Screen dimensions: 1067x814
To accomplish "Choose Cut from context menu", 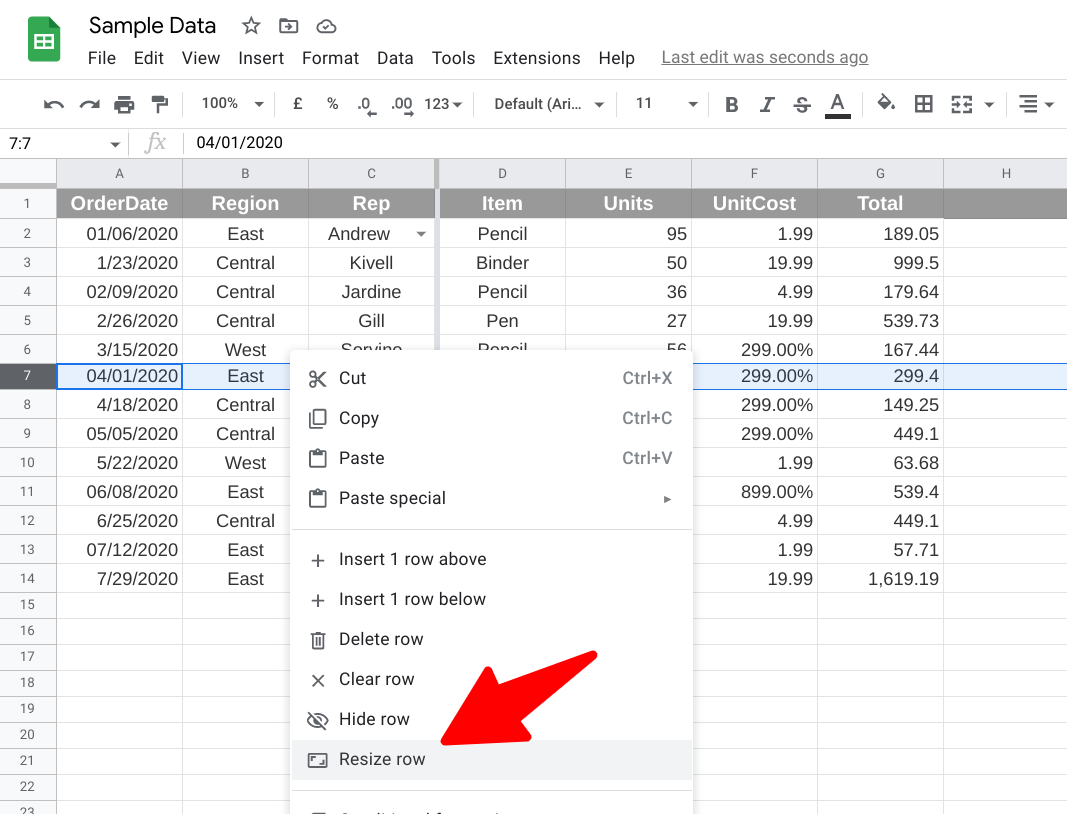I will [491, 378].
